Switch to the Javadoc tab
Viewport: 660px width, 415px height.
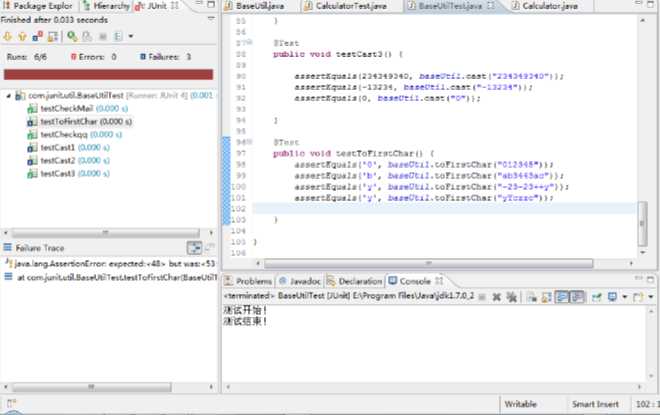[x=300, y=281]
